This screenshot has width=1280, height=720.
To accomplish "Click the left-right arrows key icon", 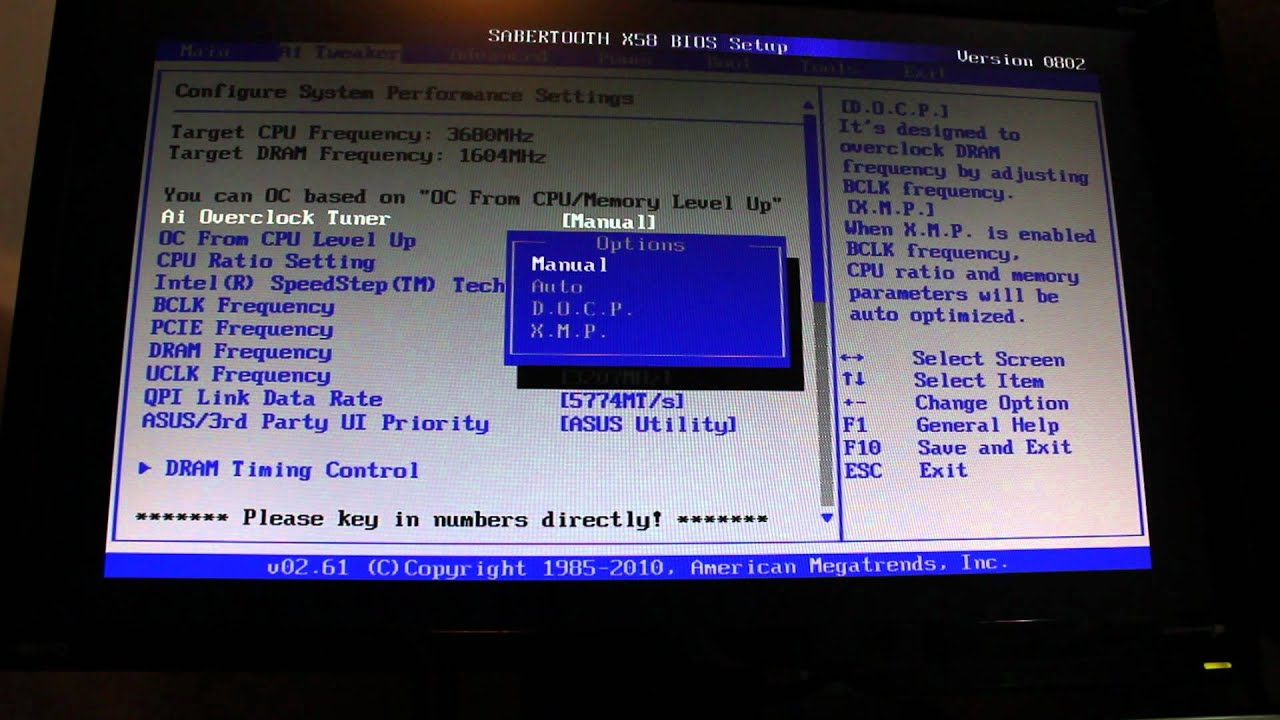I will click(x=852, y=358).
